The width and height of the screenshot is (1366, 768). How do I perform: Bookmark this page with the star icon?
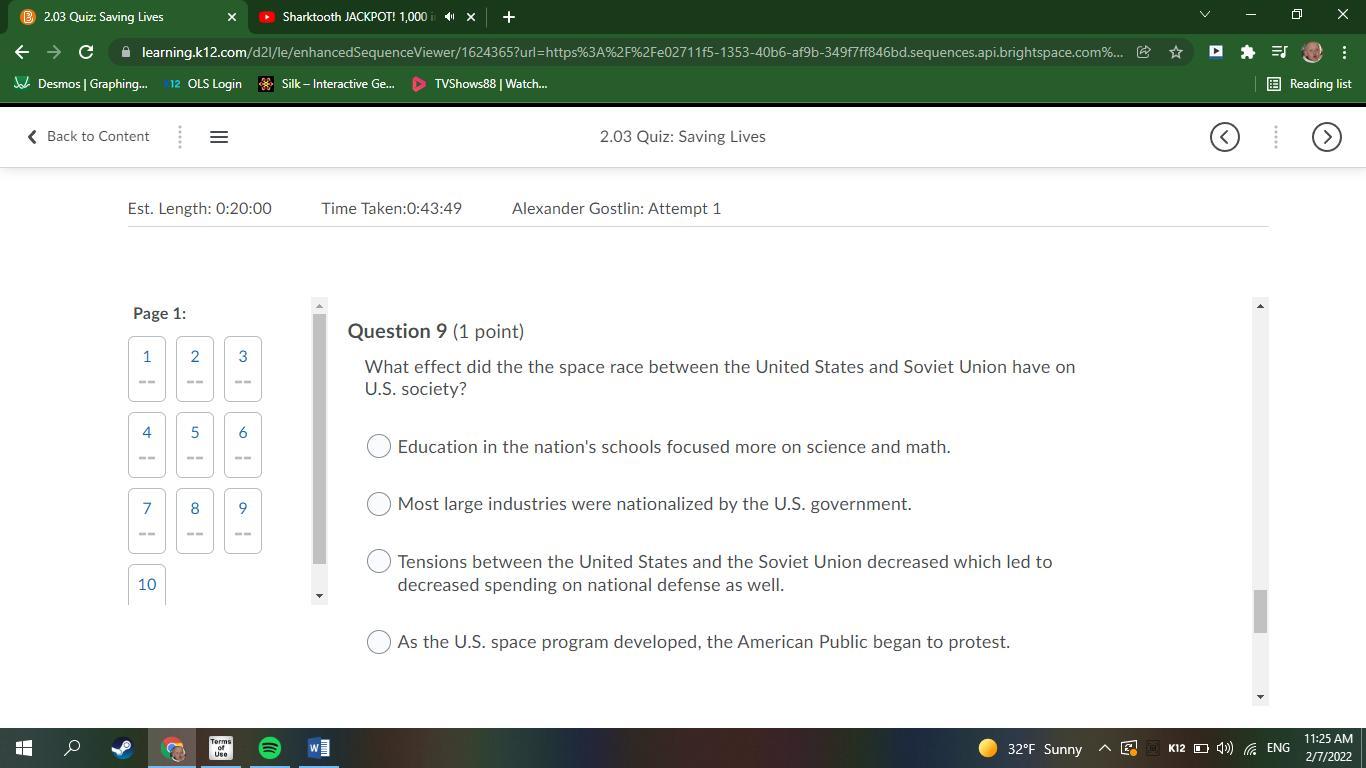pyautogui.click(x=1176, y=52)
